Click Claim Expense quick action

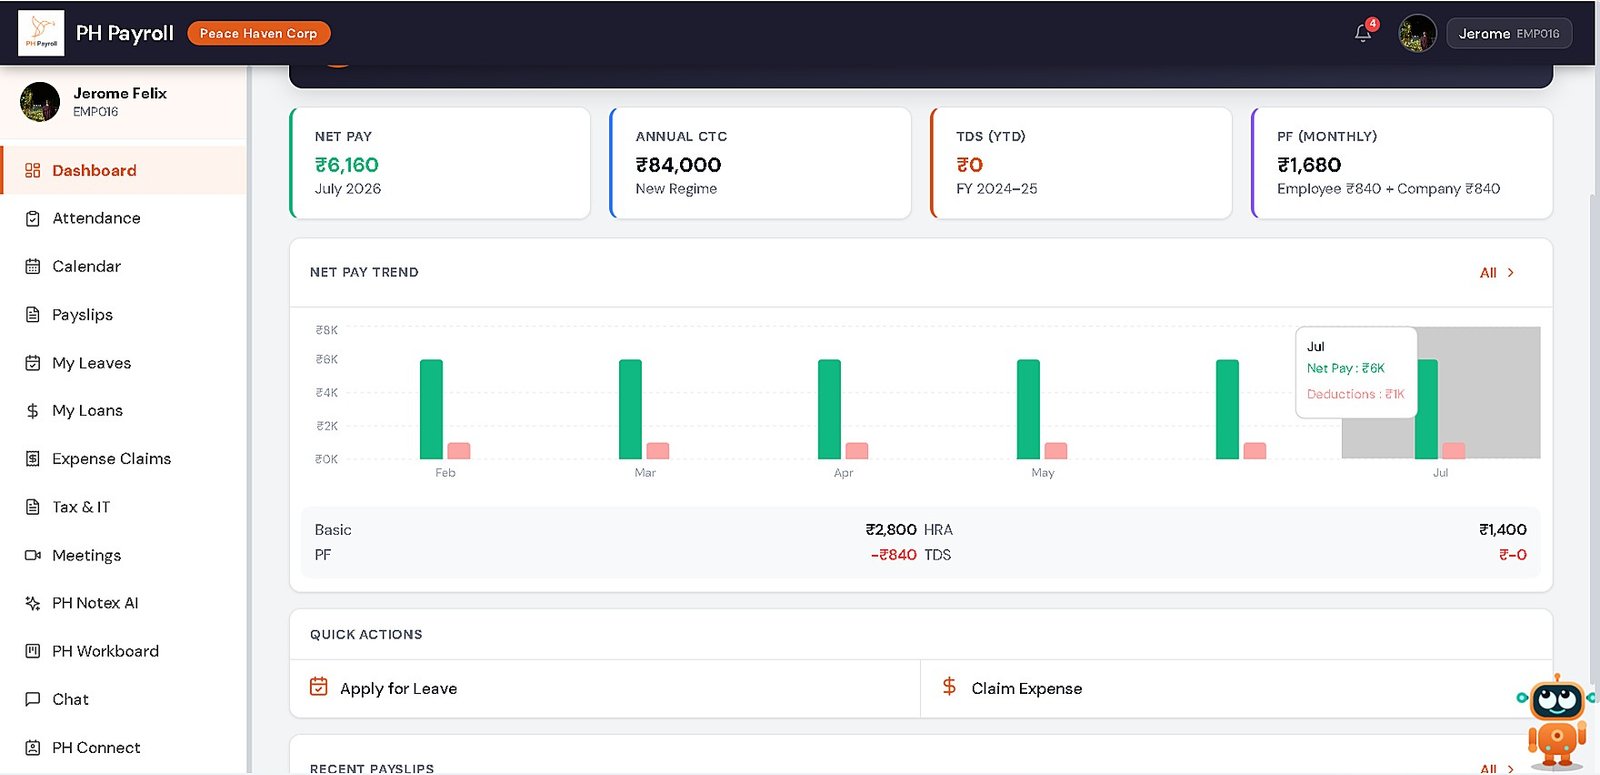pos(1236,688)
